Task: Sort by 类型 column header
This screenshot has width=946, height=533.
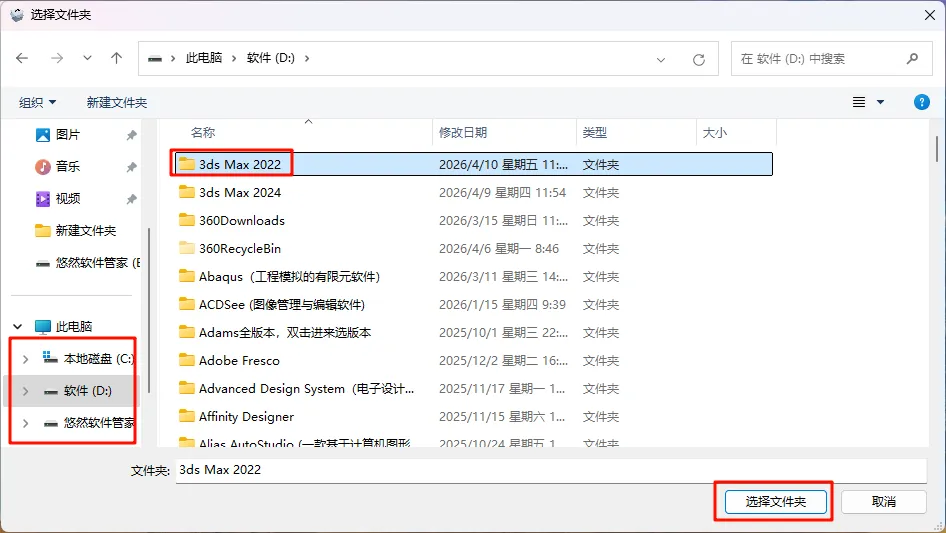Action: click(x=594, y=133)
